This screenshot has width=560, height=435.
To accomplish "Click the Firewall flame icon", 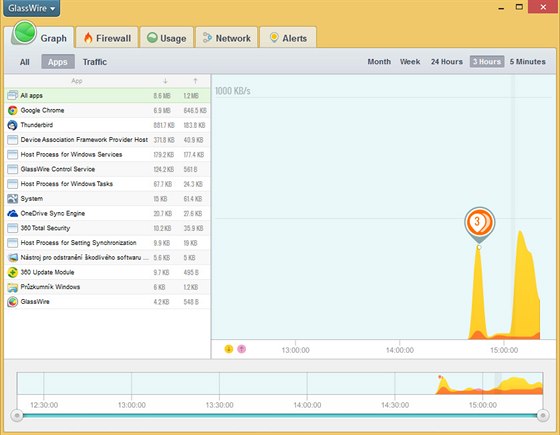I will pyautogui.click(x=88, y=38).
